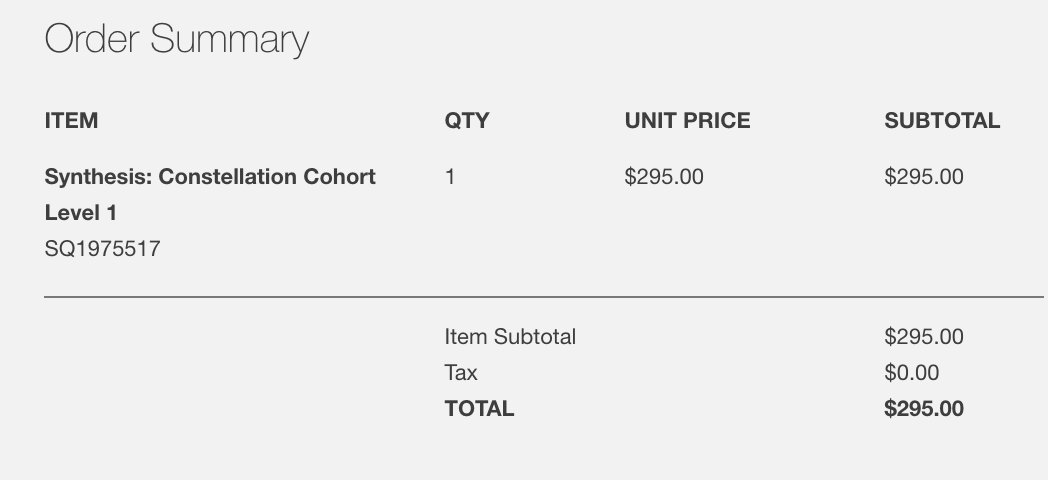Click the Item Subtotal amount $295.00
Screen dimensions: 1048x480
924,337
